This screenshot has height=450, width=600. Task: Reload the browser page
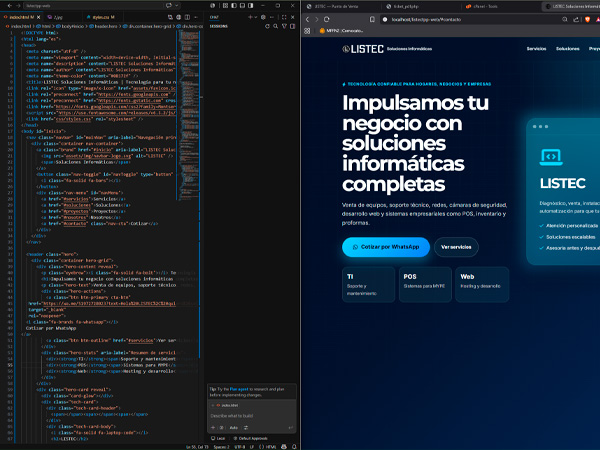[326, 20]
